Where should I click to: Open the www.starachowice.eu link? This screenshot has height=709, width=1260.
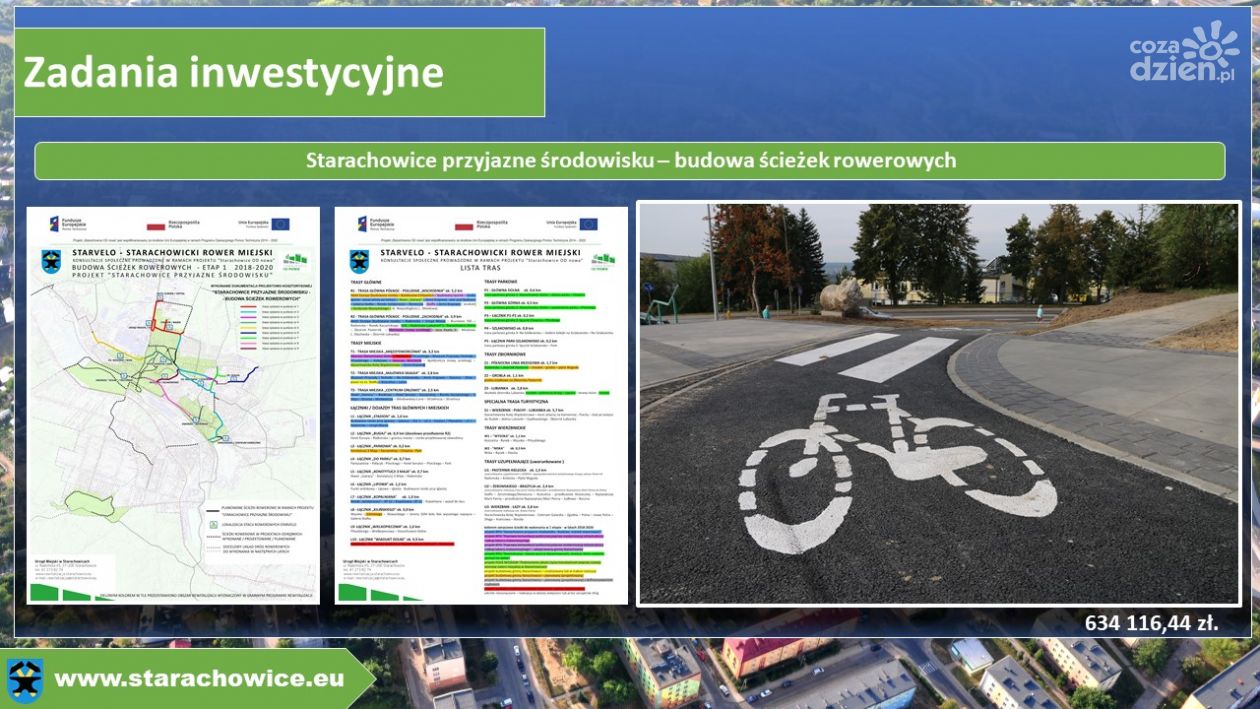click(199, 679)
